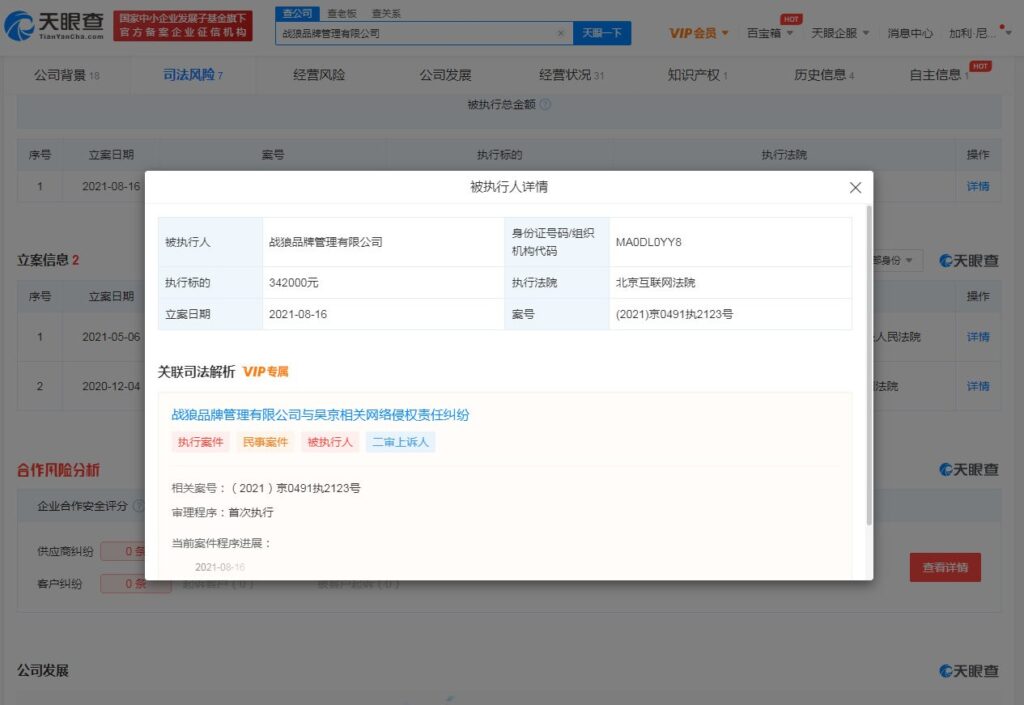Click the VIP专属 label
Screen dimensions: 1024x705
265,372
